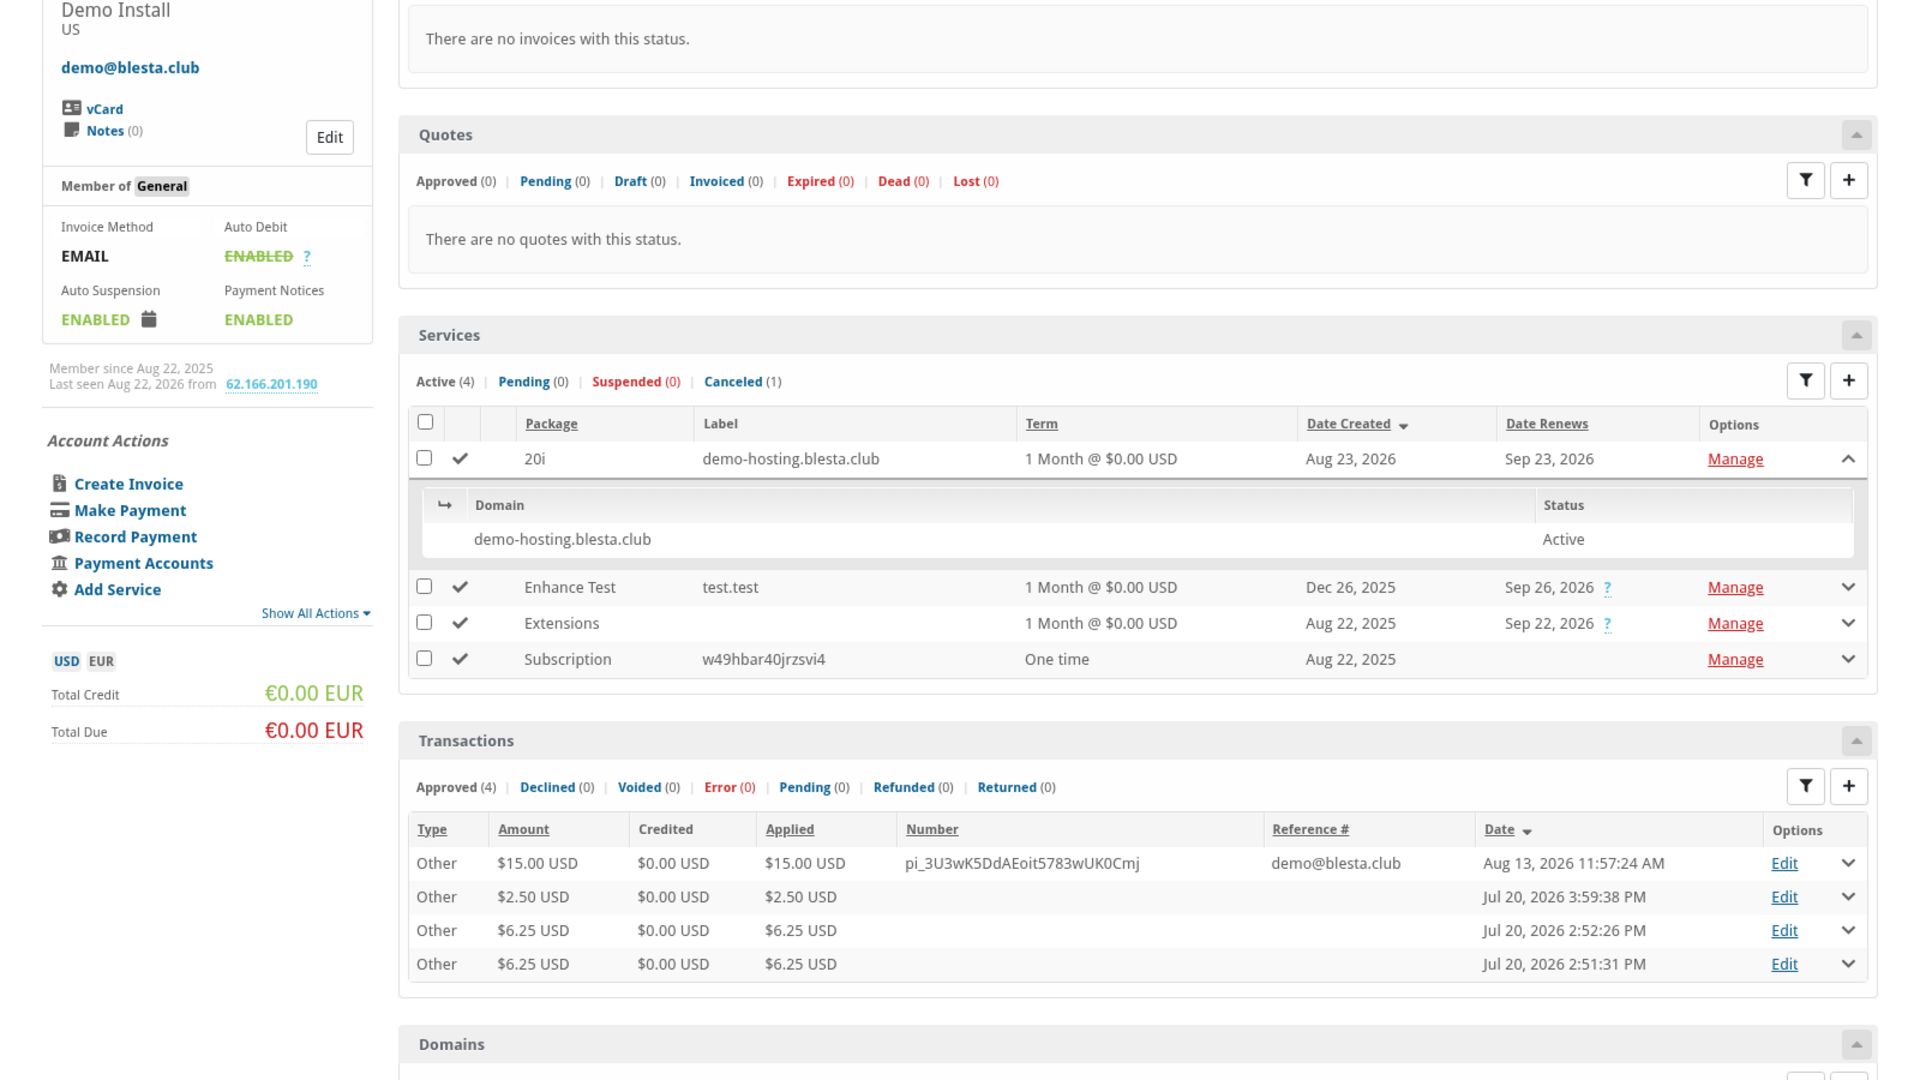Screen dimensions: 1920x1080
Task: Click the sort arrow on transactions Date
Action: tap(1527, 832)
